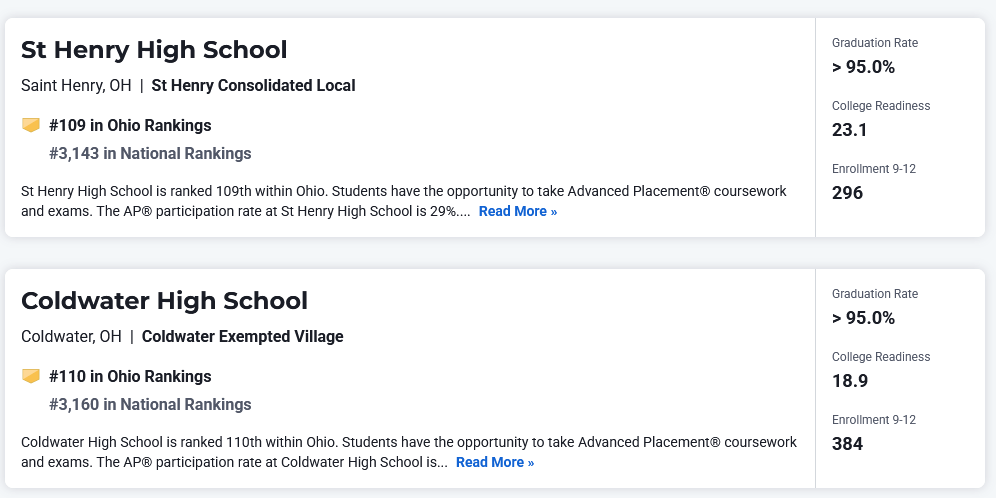Image resolution: width=996 pixels, height=498 pixels.
Task: Open St Henry Consolidated Local district link
Action: coord(253,86)
